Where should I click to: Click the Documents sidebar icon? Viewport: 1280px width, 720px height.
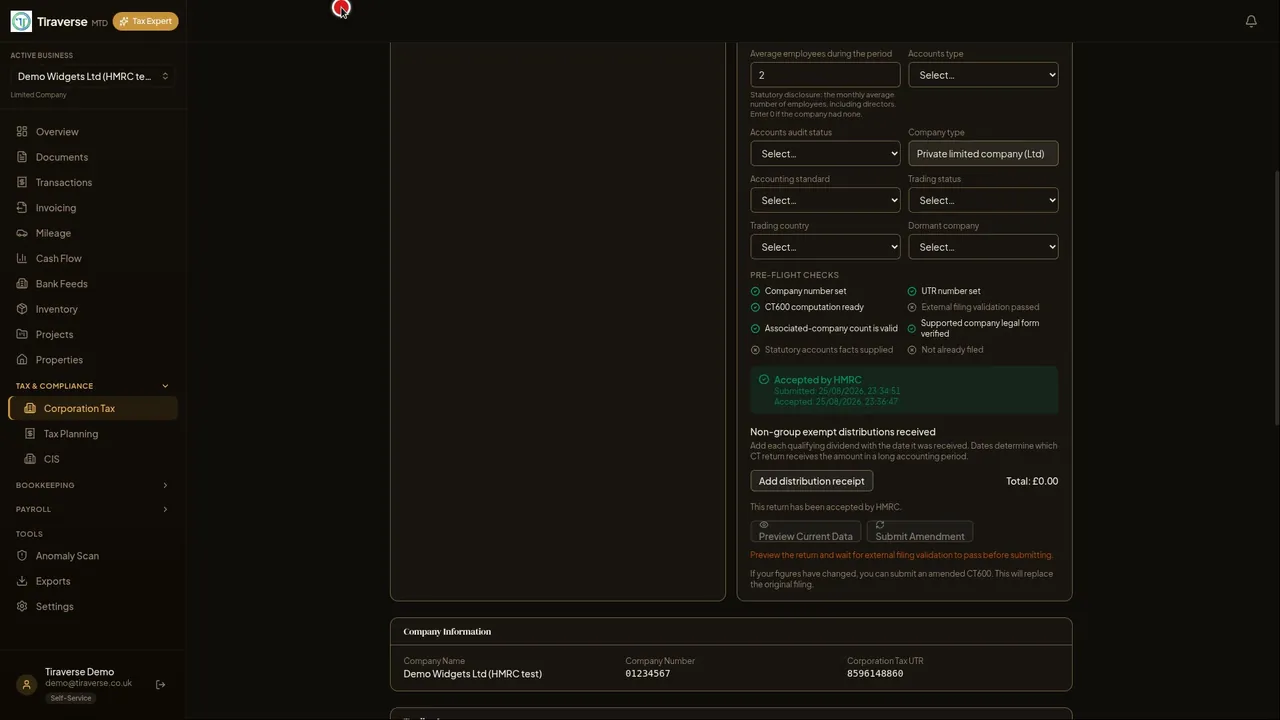click(22, 157)
